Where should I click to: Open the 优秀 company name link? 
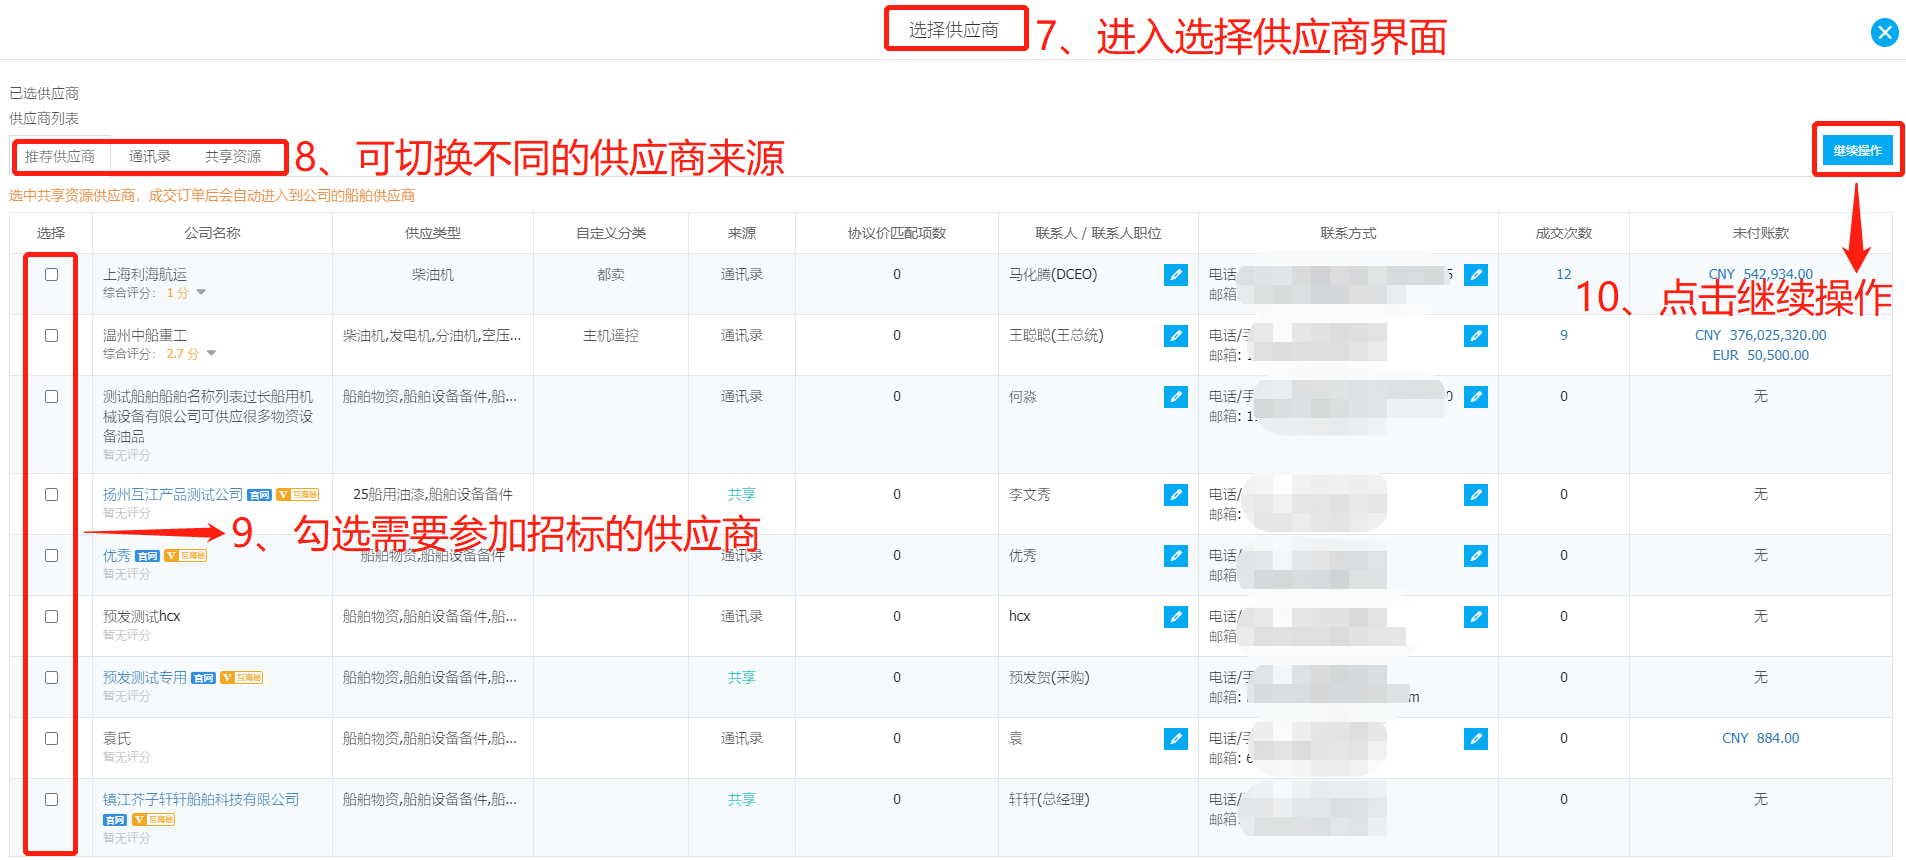117,556
